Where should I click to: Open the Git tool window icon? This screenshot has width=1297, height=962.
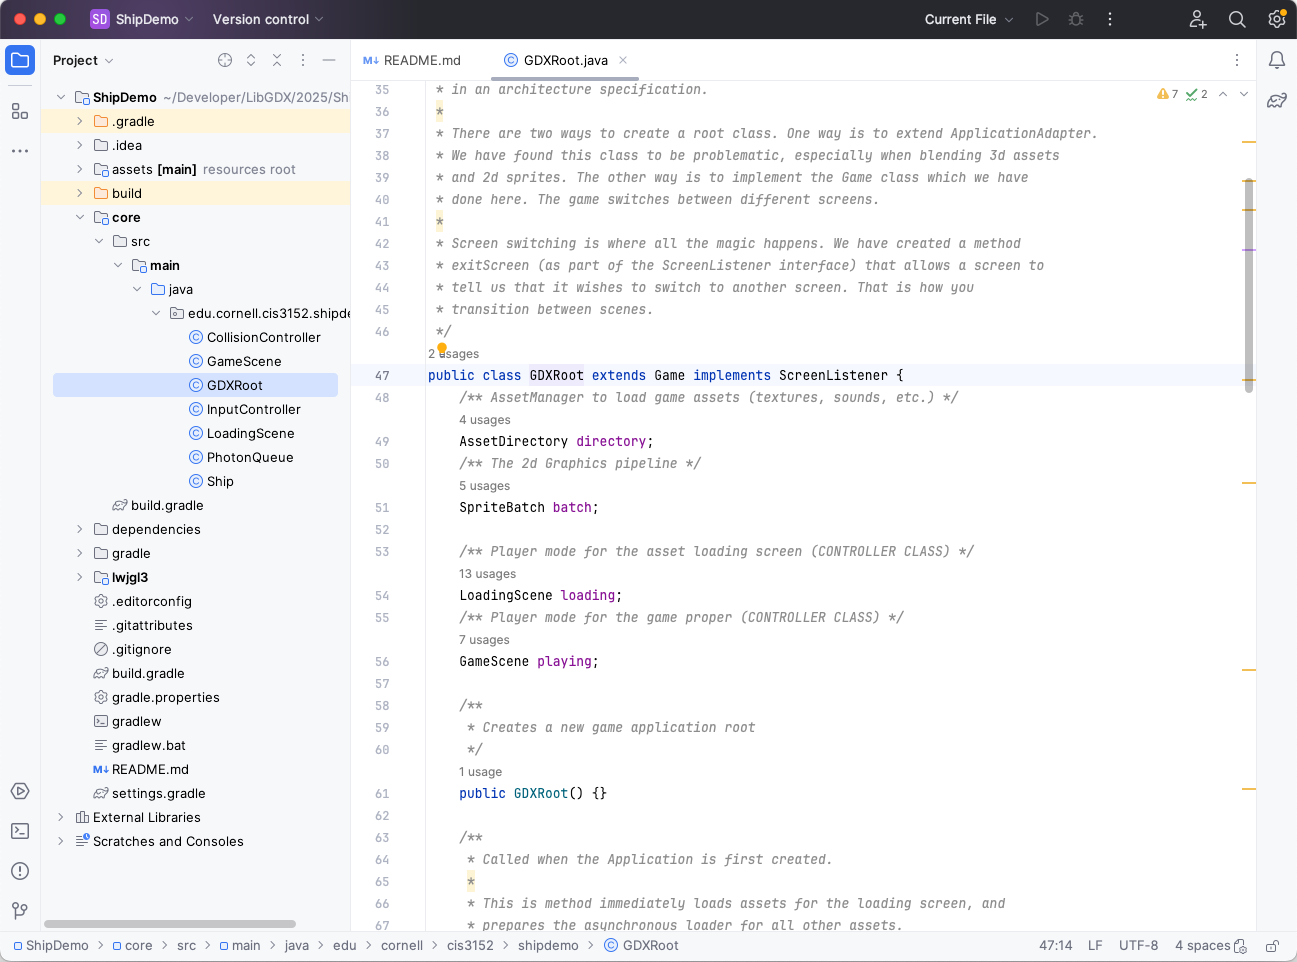(x=20, y=911)
